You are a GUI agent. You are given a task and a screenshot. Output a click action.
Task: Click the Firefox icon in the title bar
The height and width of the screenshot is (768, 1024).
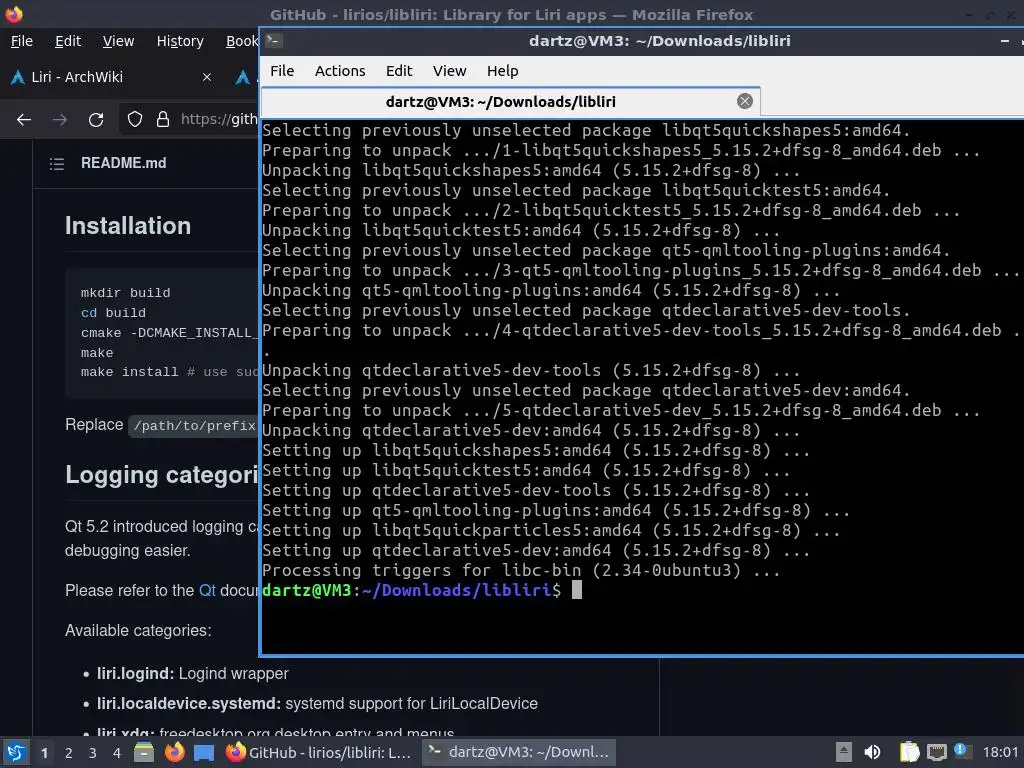[x=14, y=14]
